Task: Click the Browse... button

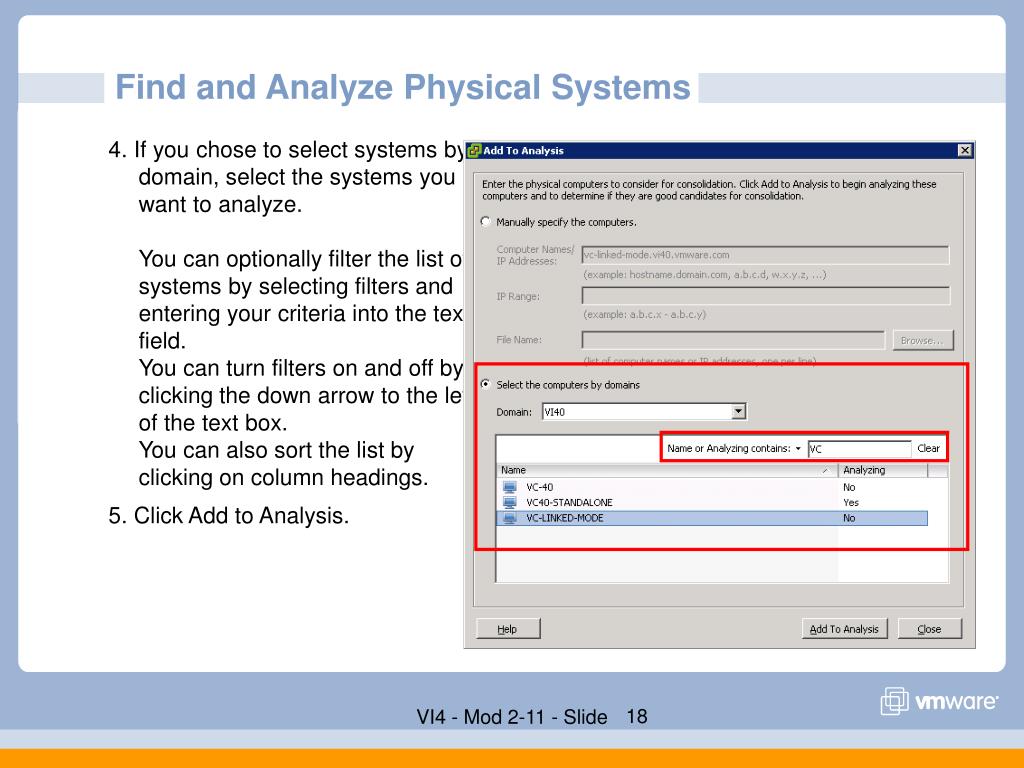Action: [922, 340]
